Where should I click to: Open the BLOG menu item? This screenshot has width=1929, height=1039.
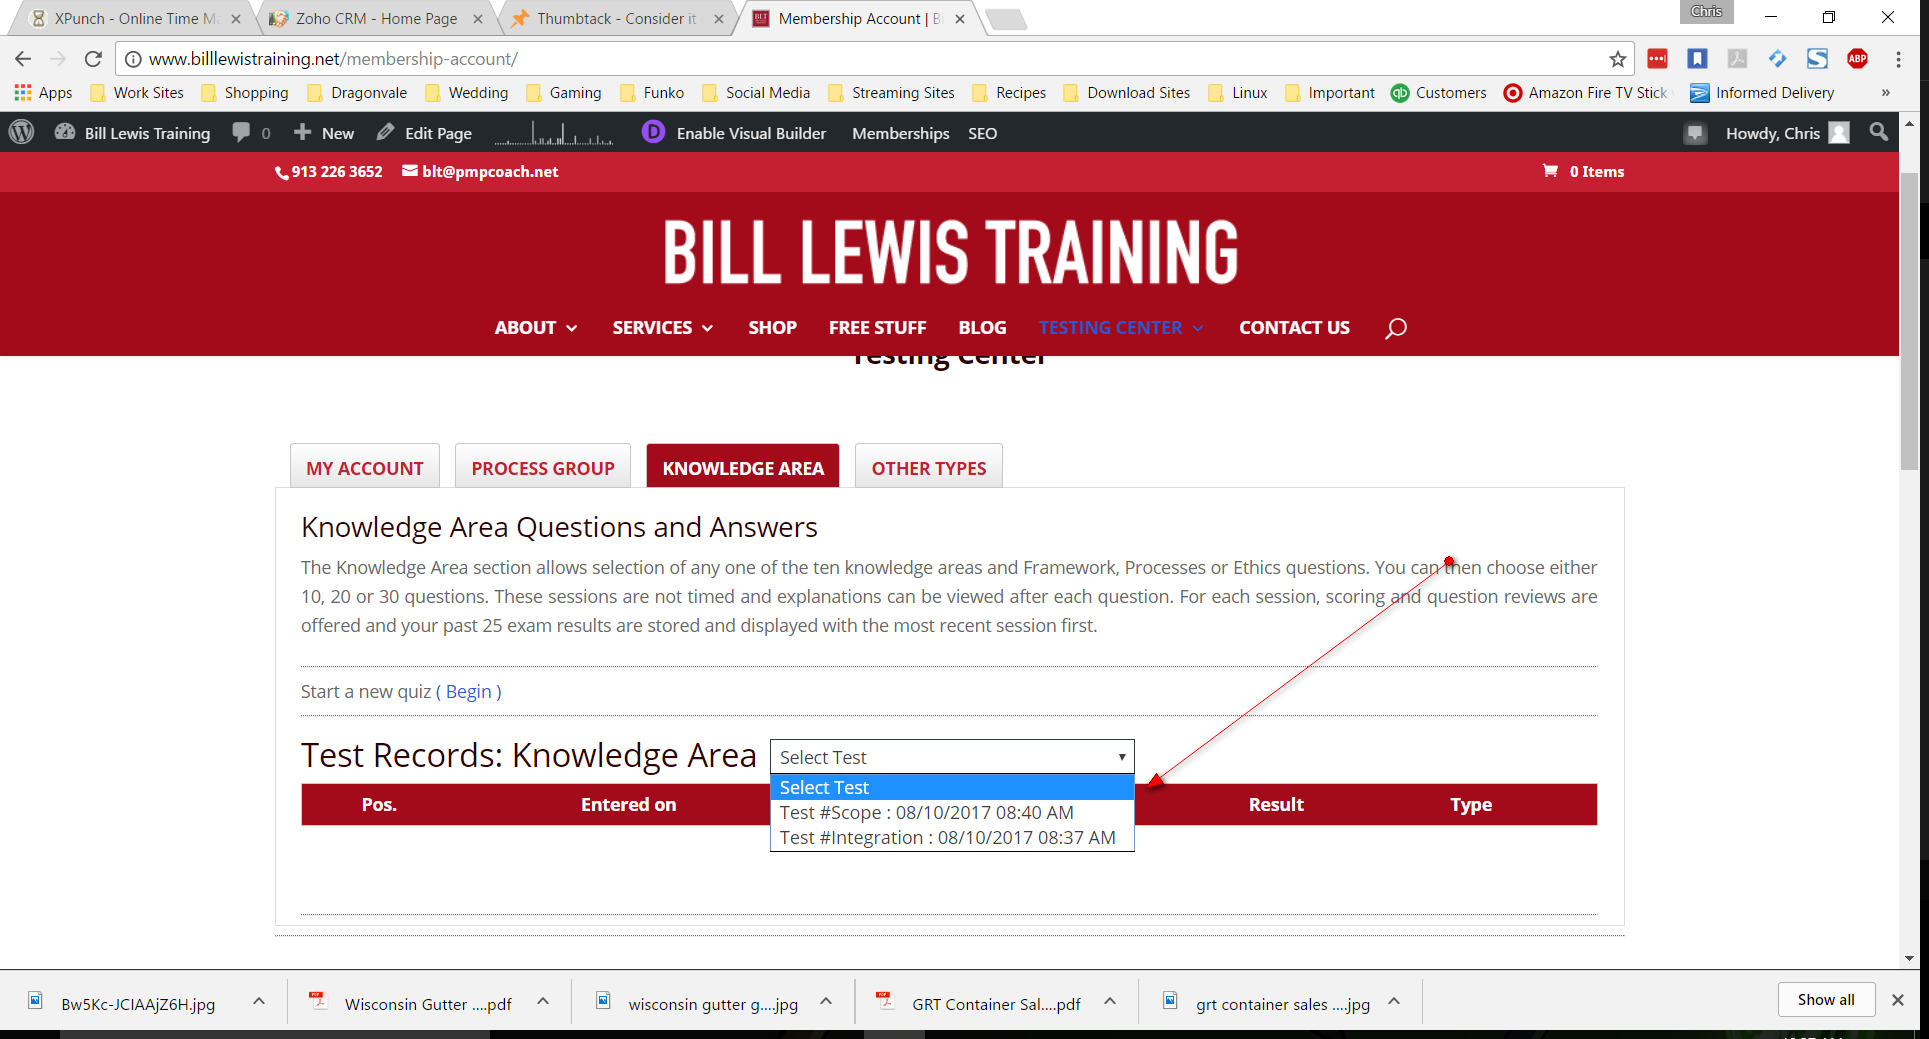[x=983, y=328]
